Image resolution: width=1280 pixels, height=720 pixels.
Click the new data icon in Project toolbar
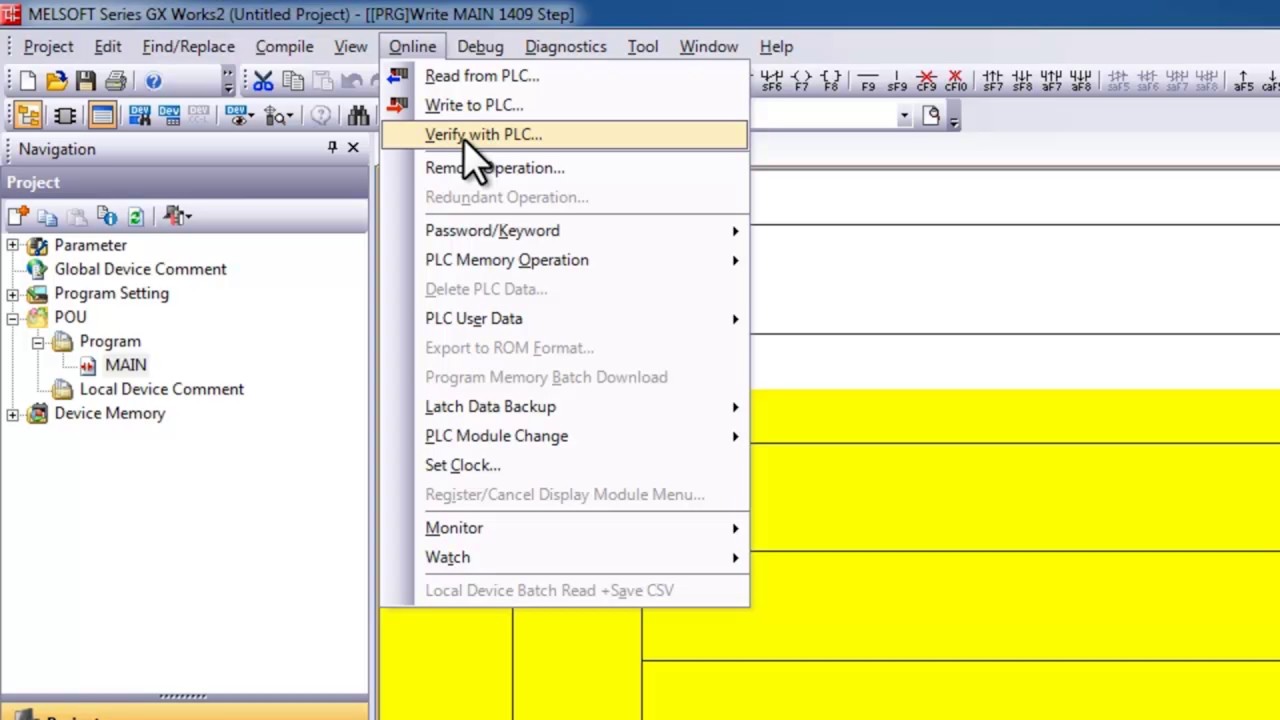point(18,216)
